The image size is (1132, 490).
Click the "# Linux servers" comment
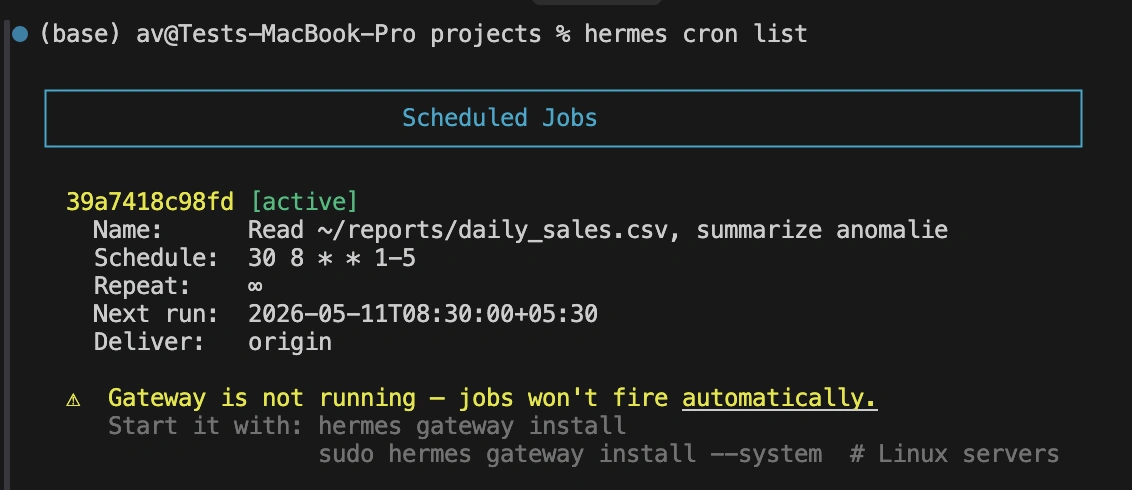(x=954, y=454)
